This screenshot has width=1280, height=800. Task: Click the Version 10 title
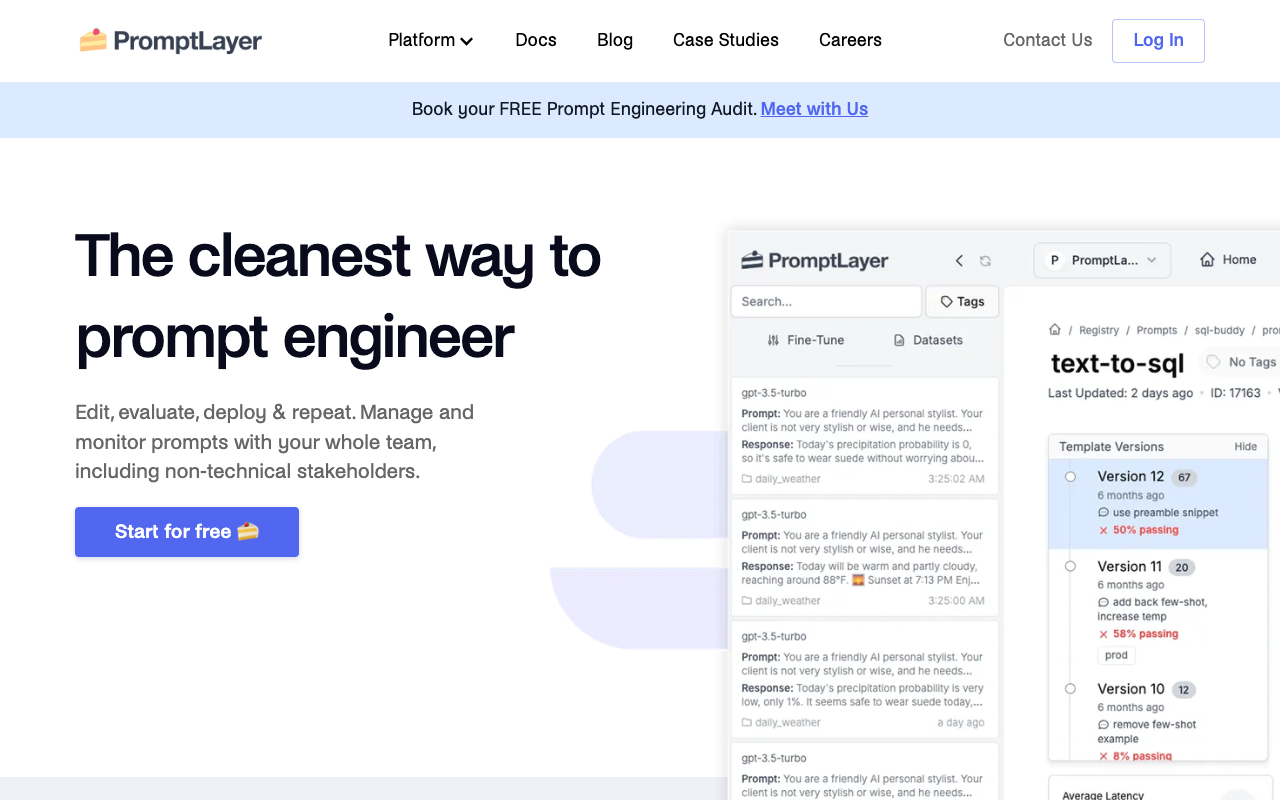coord(1131,689)
